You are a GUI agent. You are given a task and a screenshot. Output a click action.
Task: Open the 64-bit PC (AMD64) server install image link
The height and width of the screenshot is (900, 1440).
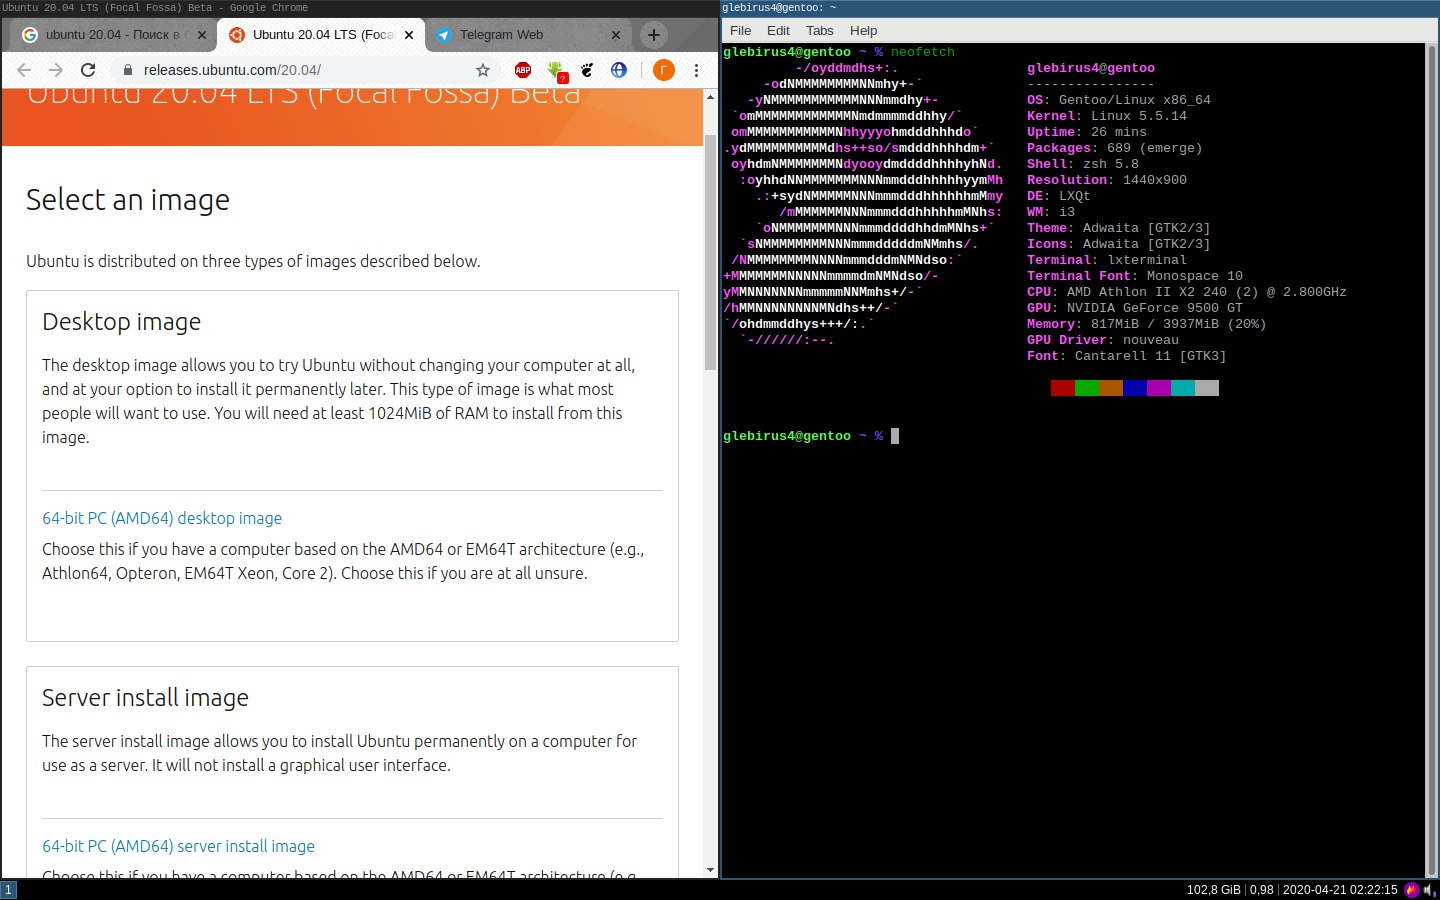[x=178, y=846]
